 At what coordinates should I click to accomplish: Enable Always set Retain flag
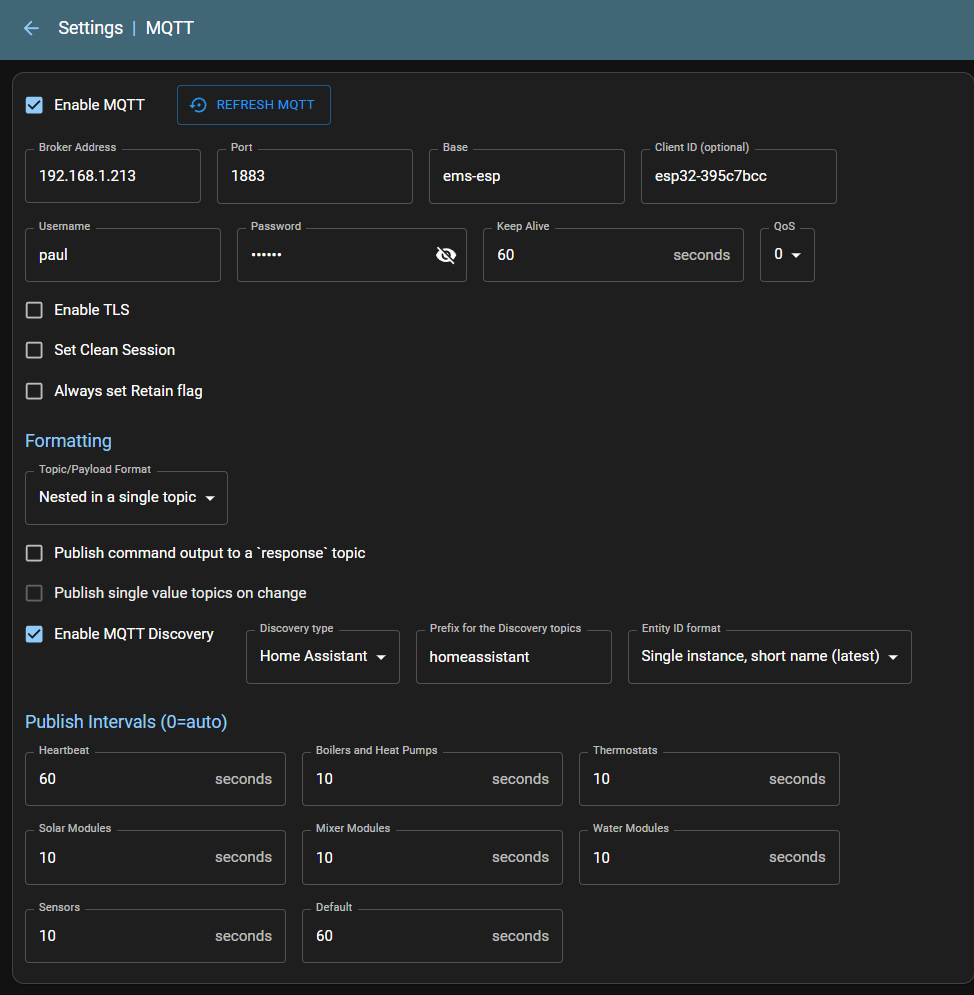[x=34, y=391]
